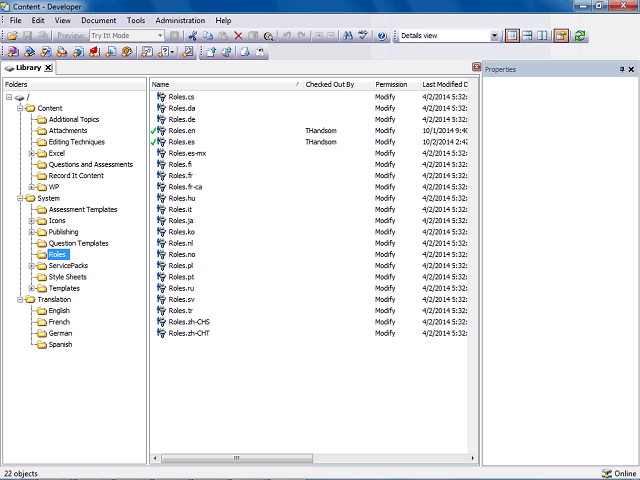Collapse the Translation folder
Screen dimensions: 640x480
pyautogui.click(x=20, y=300)
